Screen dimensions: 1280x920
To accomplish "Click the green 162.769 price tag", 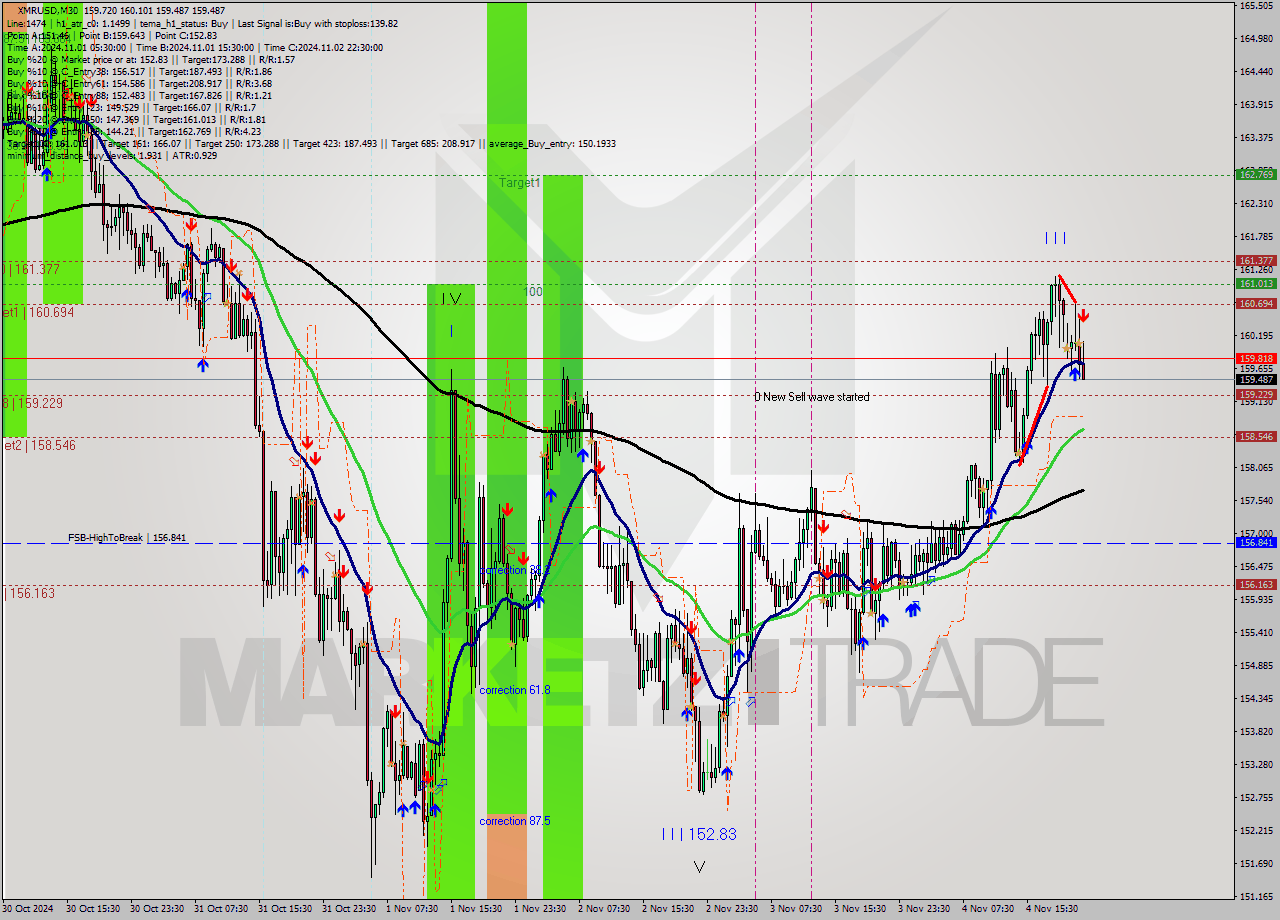I will coord(1256,175).
